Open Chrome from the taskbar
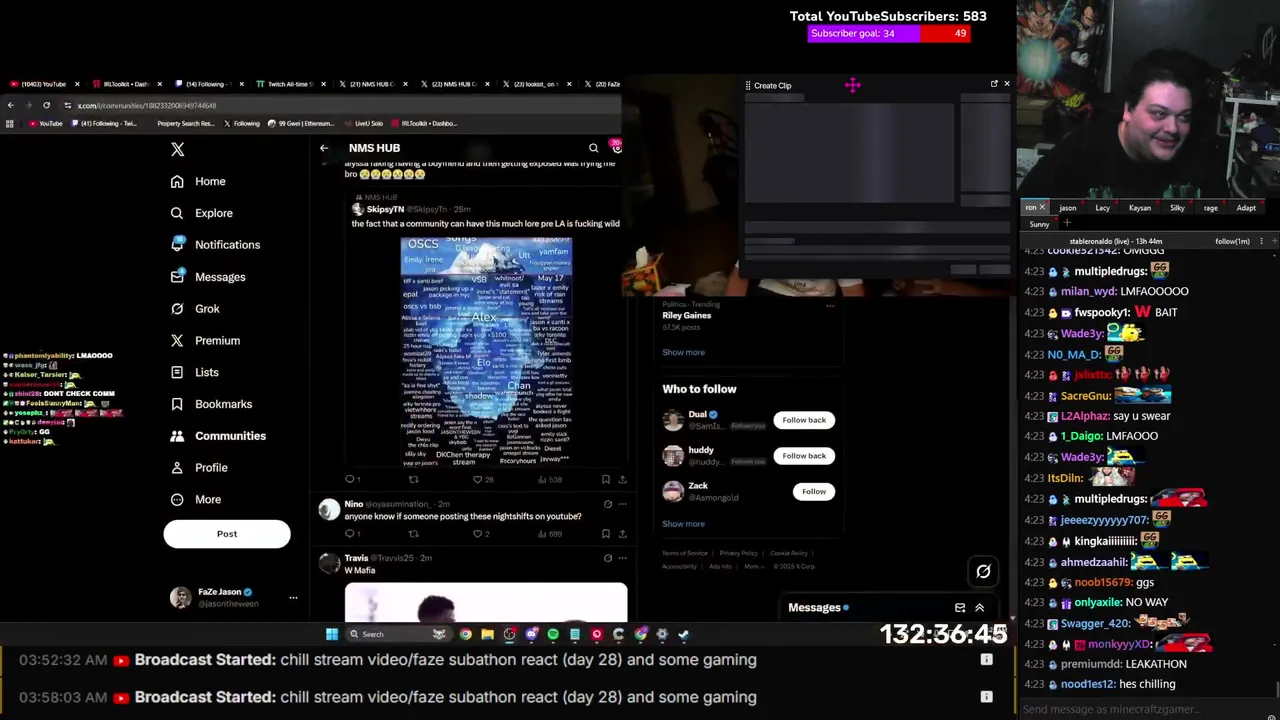Viewport: 1280px width, 720px height. tap(465, 634)
